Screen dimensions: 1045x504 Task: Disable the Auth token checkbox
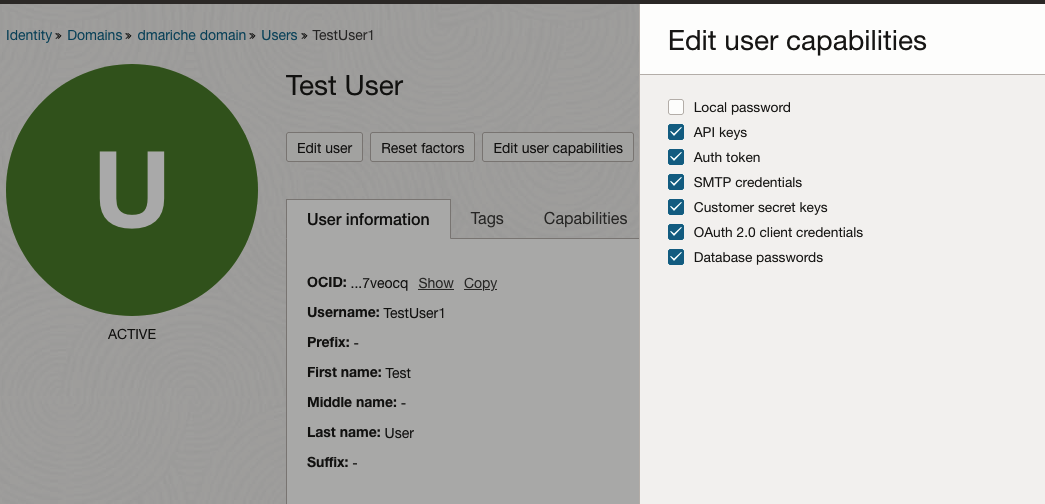coord(676,157)
